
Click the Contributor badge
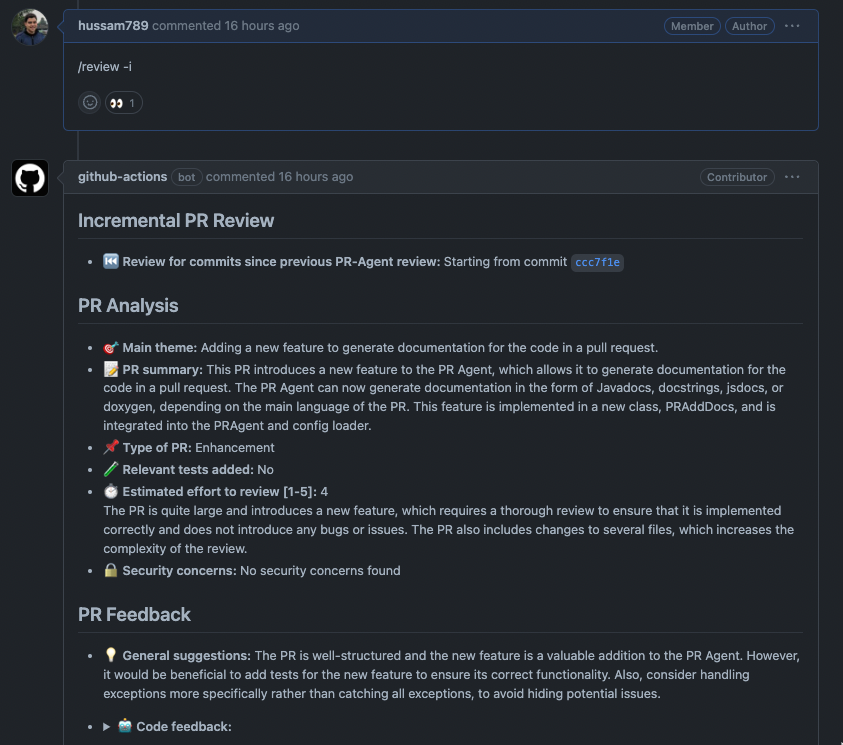tap(737, 177)
